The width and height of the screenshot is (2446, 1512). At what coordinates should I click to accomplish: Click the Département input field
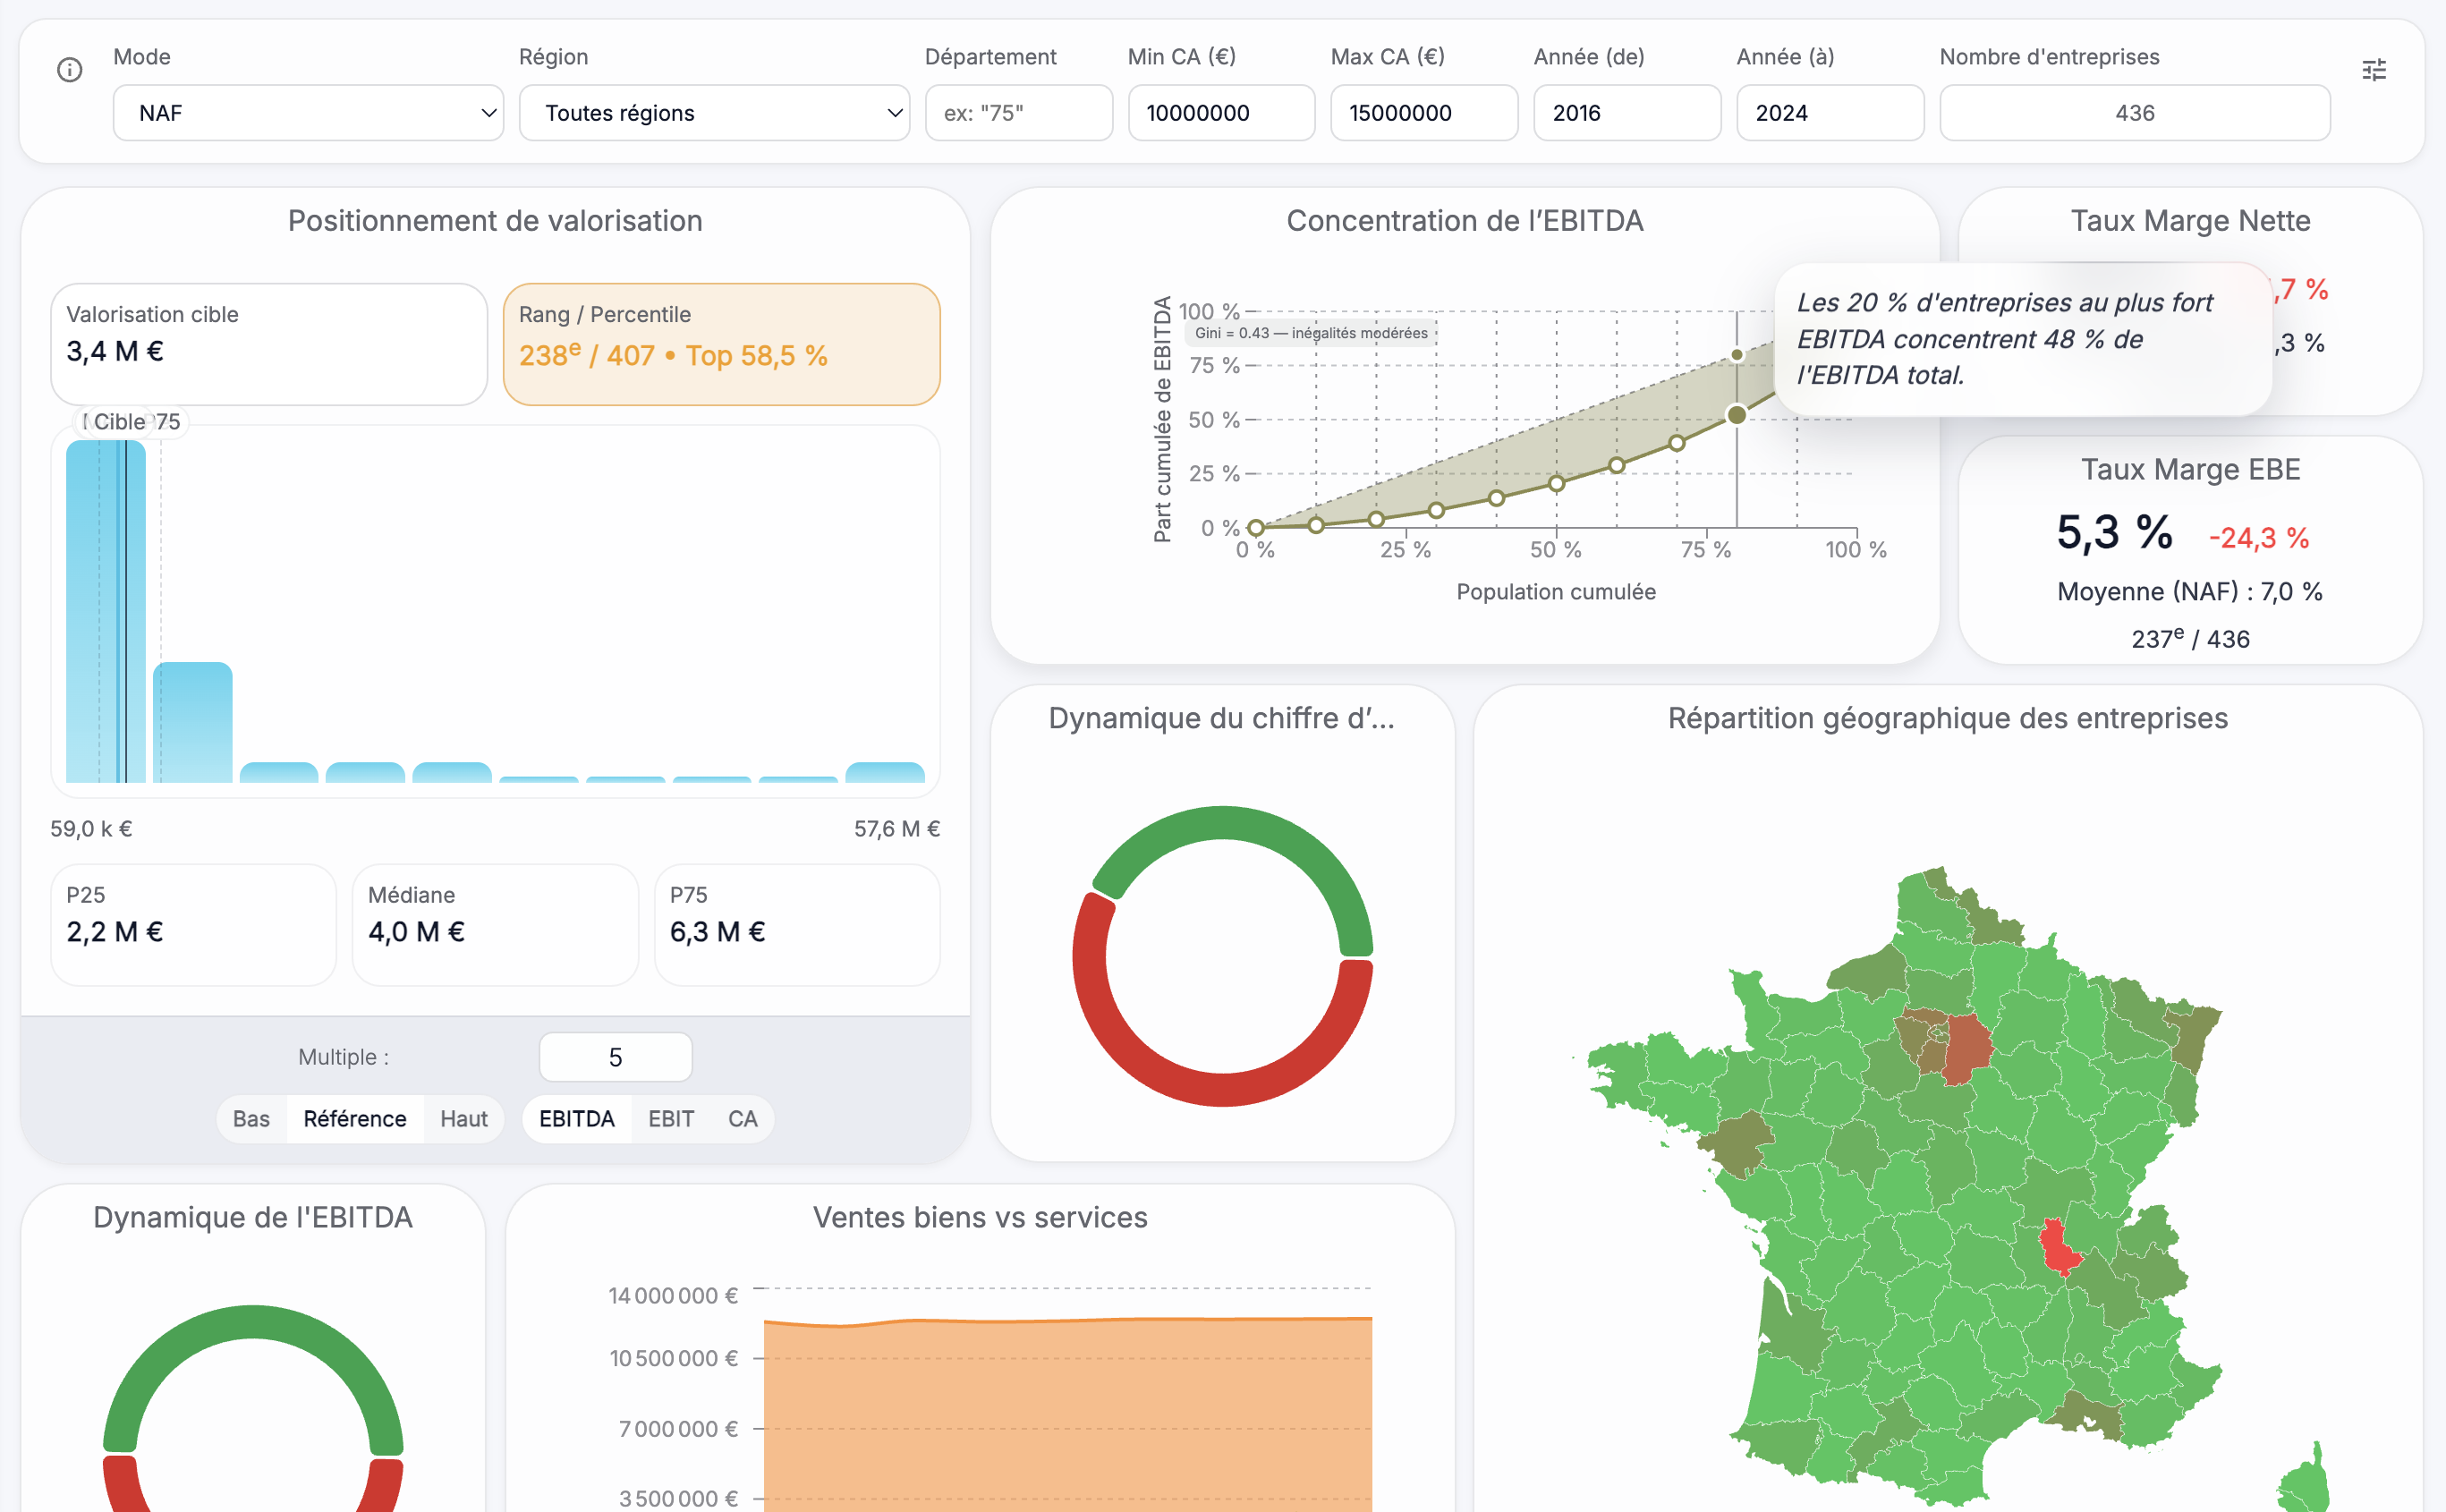point(1018,113)
